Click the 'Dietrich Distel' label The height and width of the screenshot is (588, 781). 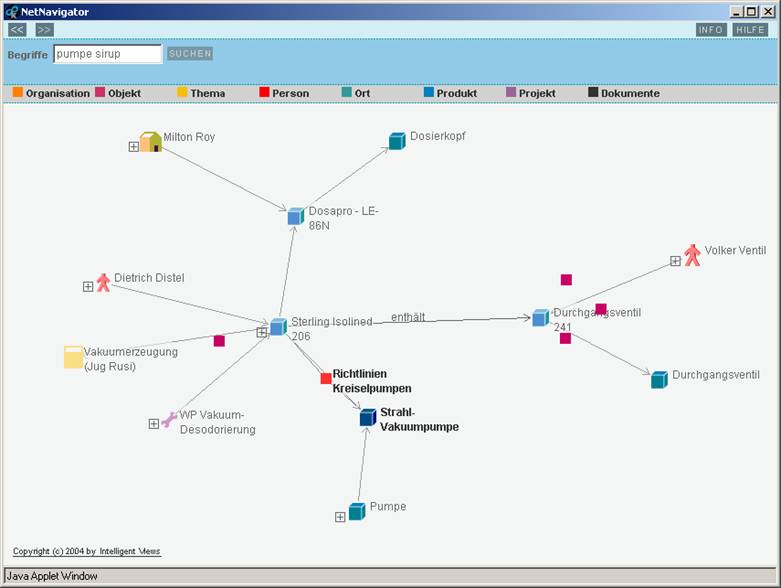point(149,278)
